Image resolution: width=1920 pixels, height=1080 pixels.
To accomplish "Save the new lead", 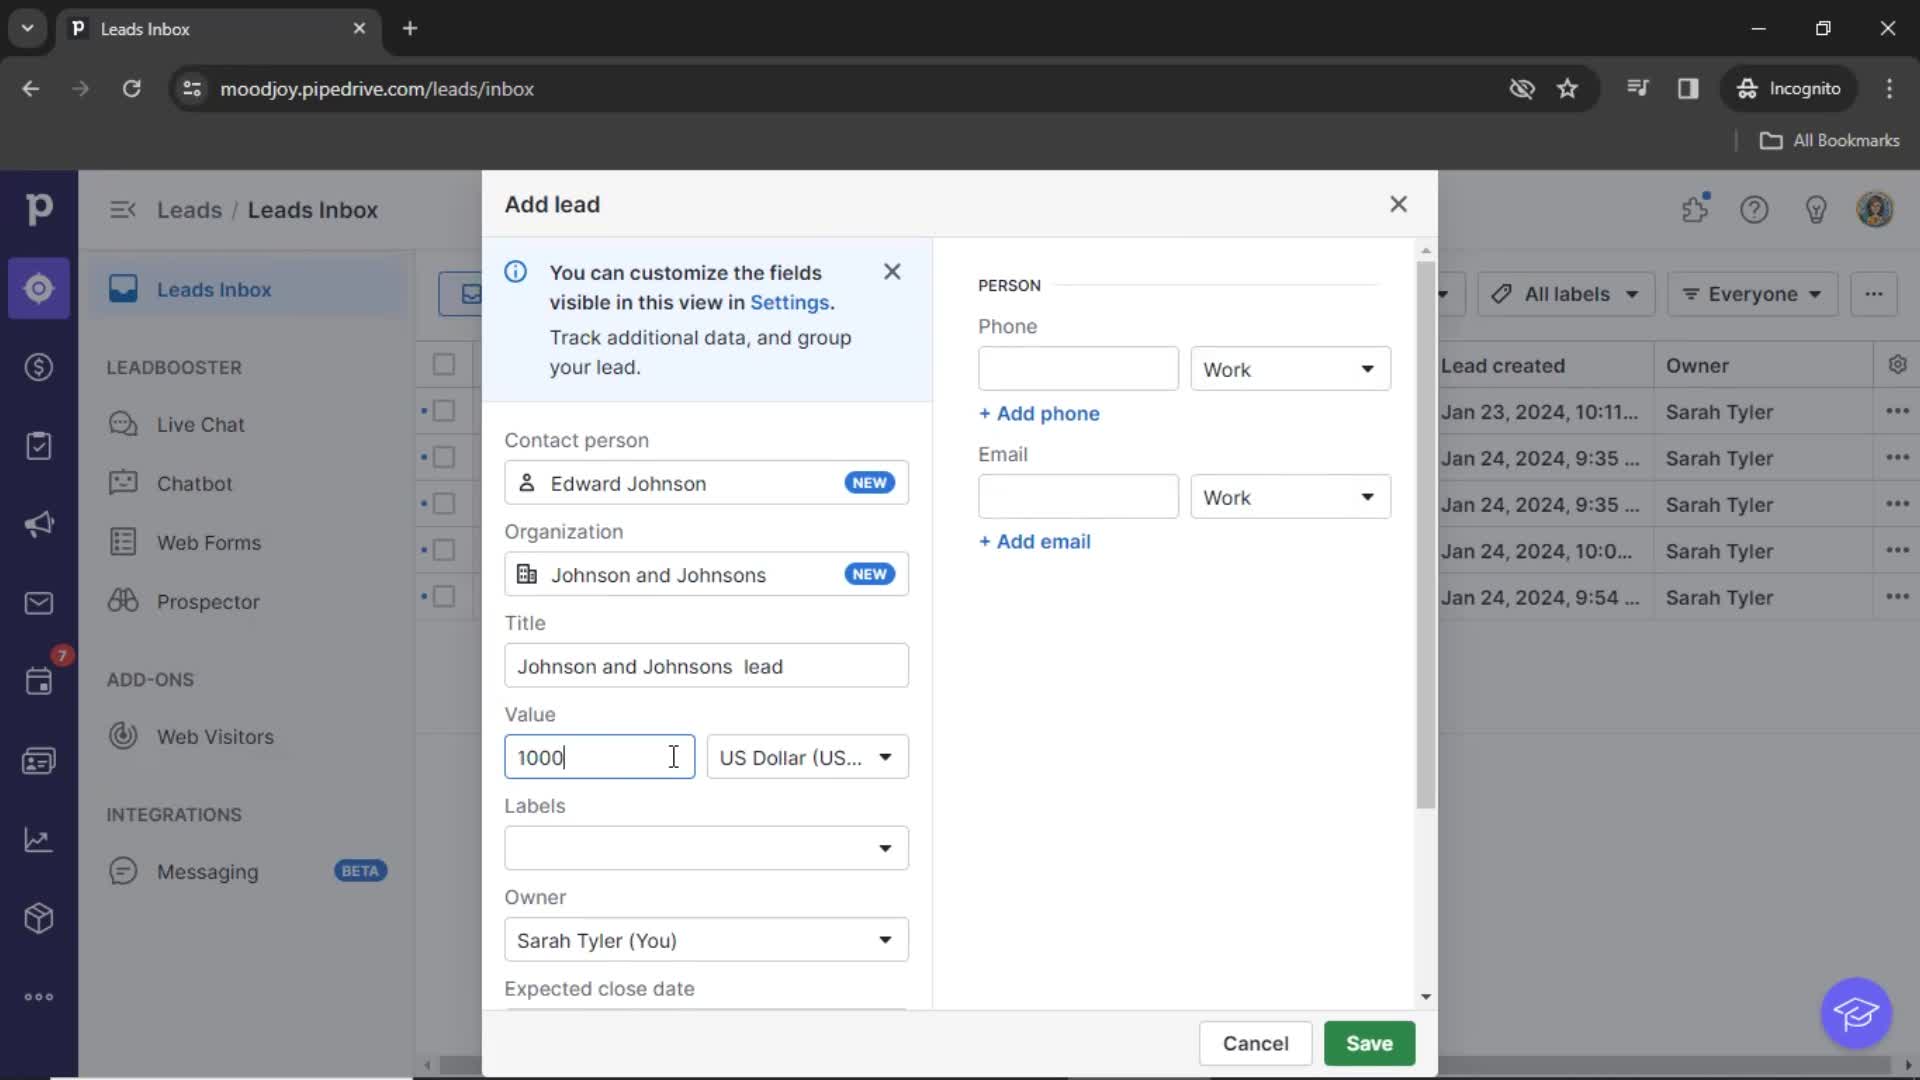I will 1369,1043.
